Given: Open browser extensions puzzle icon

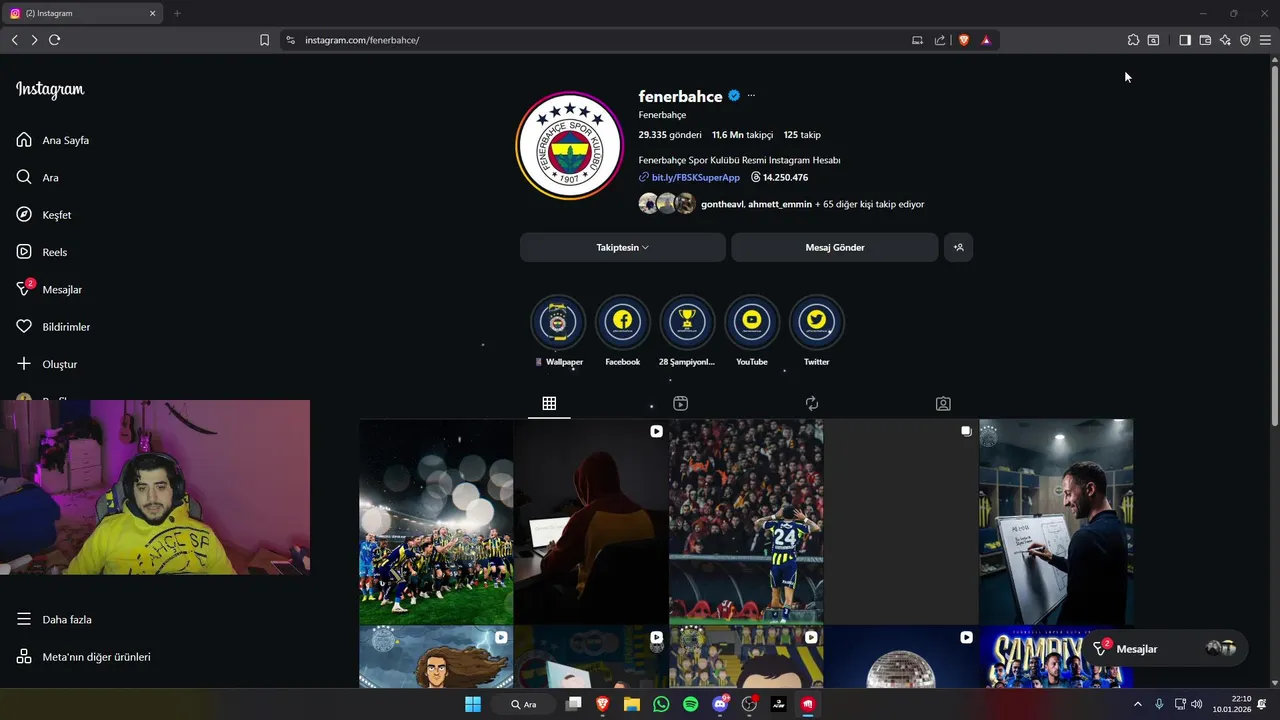Looking at the screenshot, I should (x=1133, y=40).
